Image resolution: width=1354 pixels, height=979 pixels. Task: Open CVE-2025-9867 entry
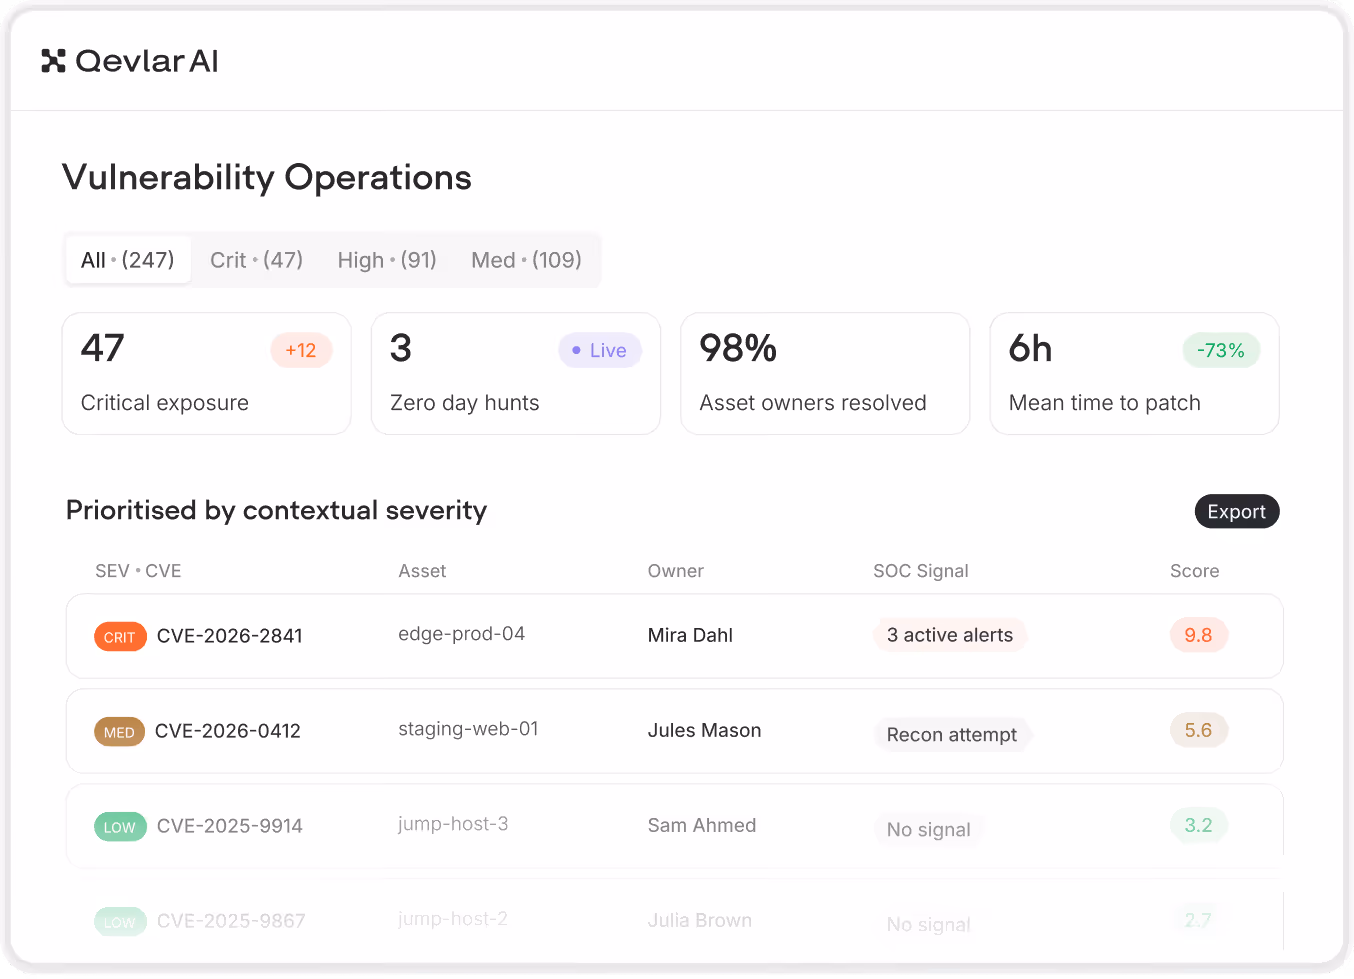click(x=231, y=921)
